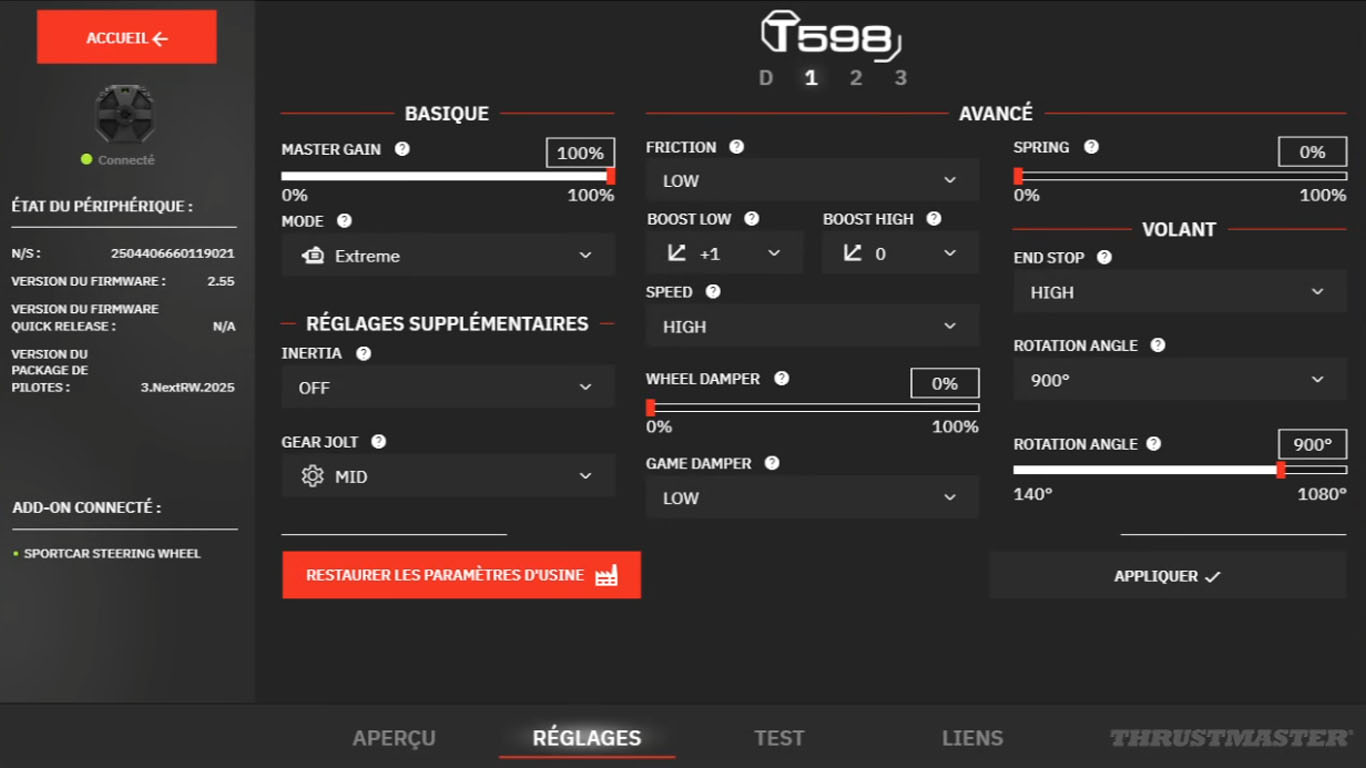Click the Master Gain slider handle
1366x768 pixels.
pyautogui.click(x=610, y=176)
